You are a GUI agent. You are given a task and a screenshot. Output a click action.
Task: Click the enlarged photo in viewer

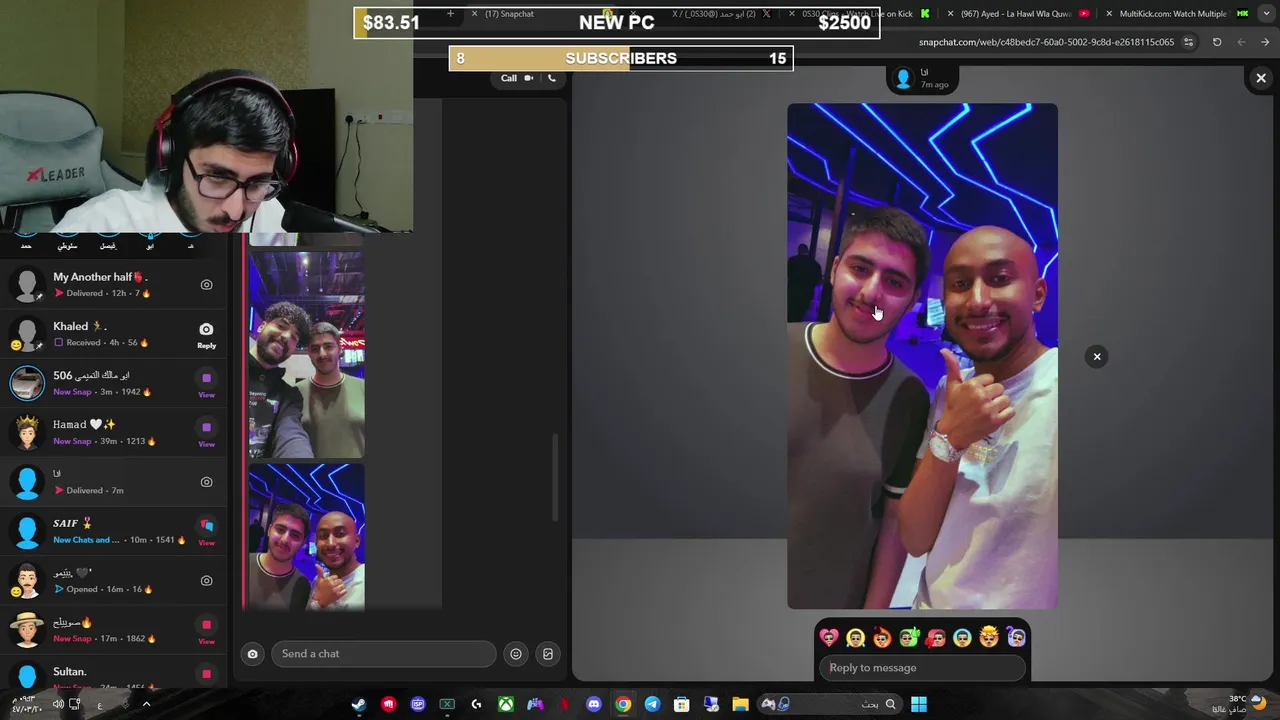tap(922, 356)
